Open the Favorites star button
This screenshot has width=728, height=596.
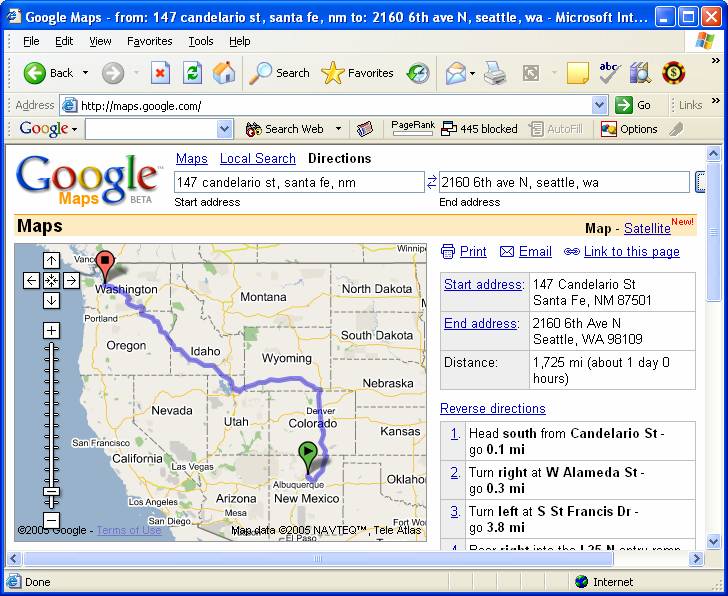(x=332, y=73)
